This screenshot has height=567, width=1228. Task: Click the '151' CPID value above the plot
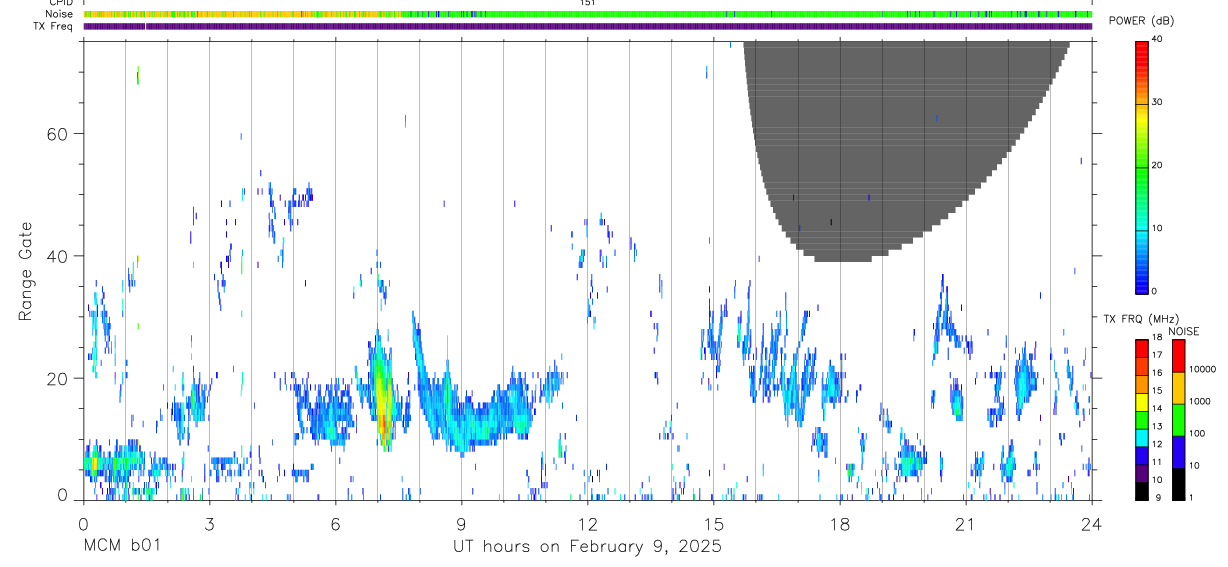[587, 3]
